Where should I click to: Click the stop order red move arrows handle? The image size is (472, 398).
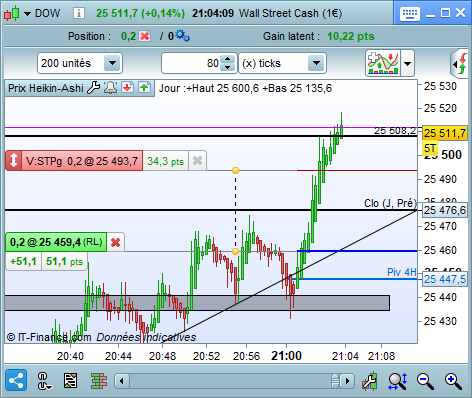pos(13,161)
